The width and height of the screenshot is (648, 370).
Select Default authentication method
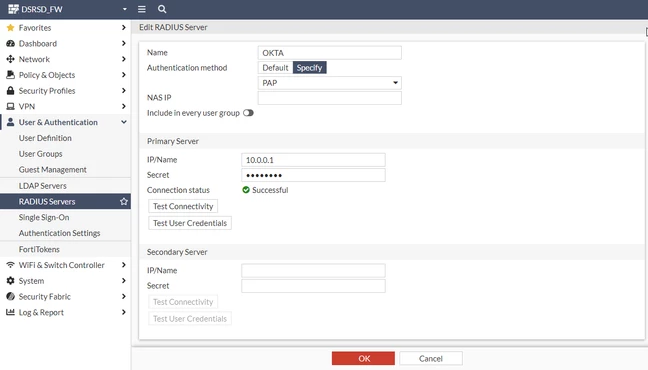[275, 68]
